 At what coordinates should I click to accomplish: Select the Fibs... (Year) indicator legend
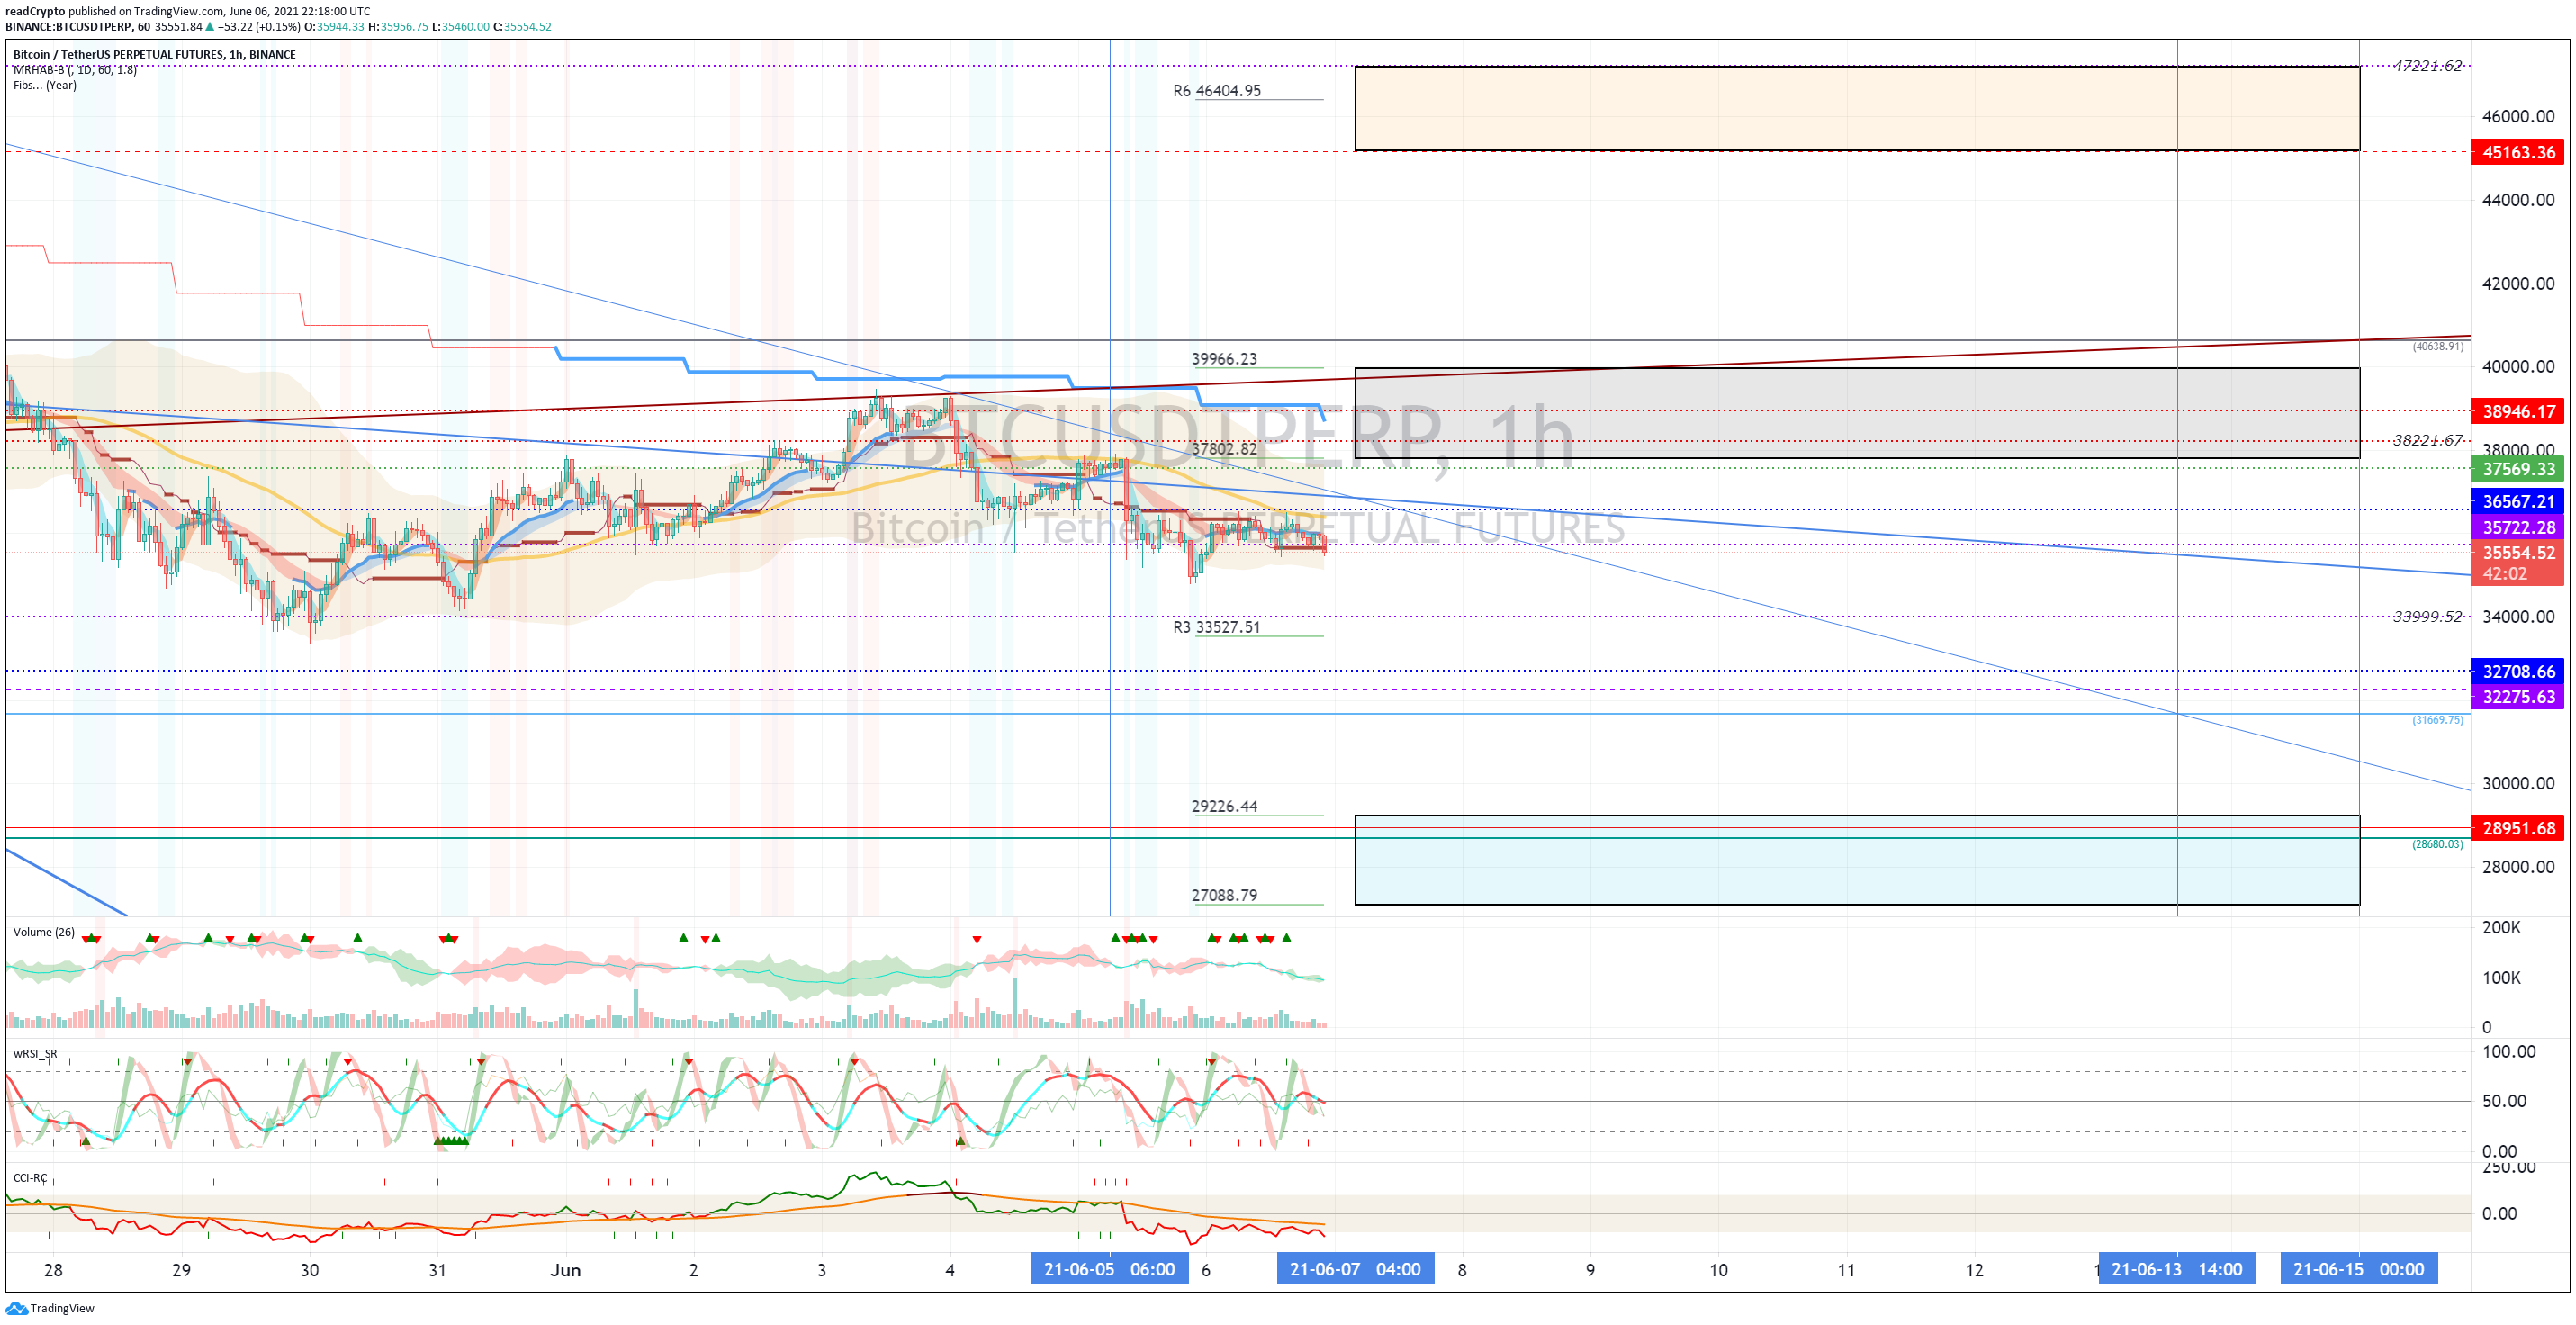tap(45, 85)
